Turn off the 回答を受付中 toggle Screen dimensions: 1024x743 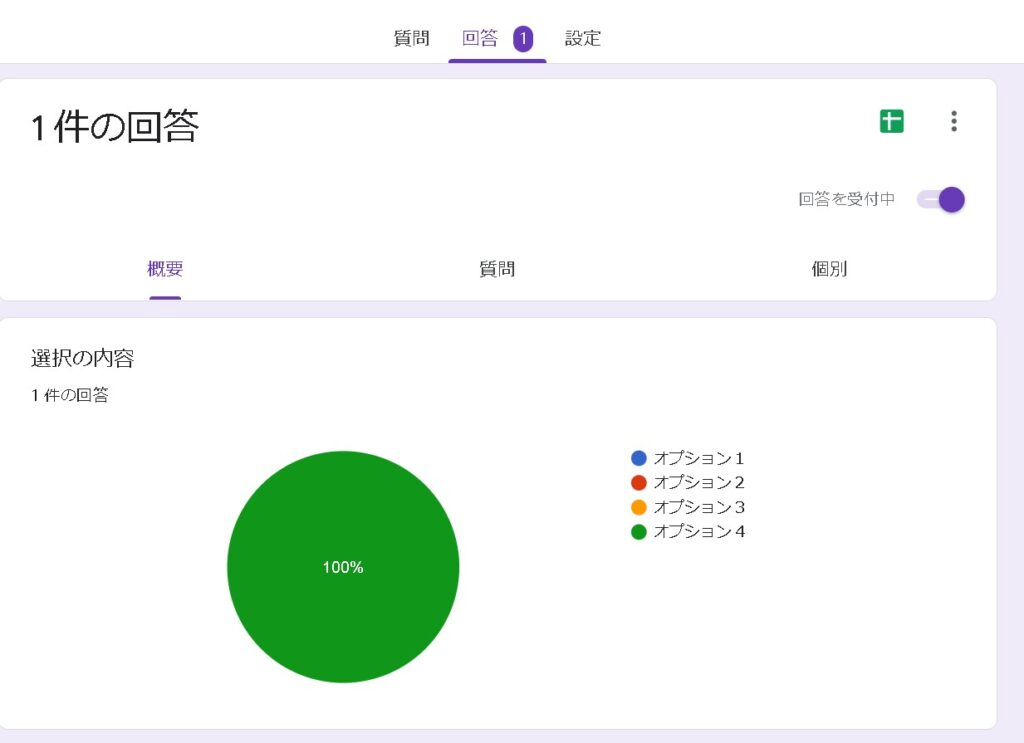coord(941,199)
